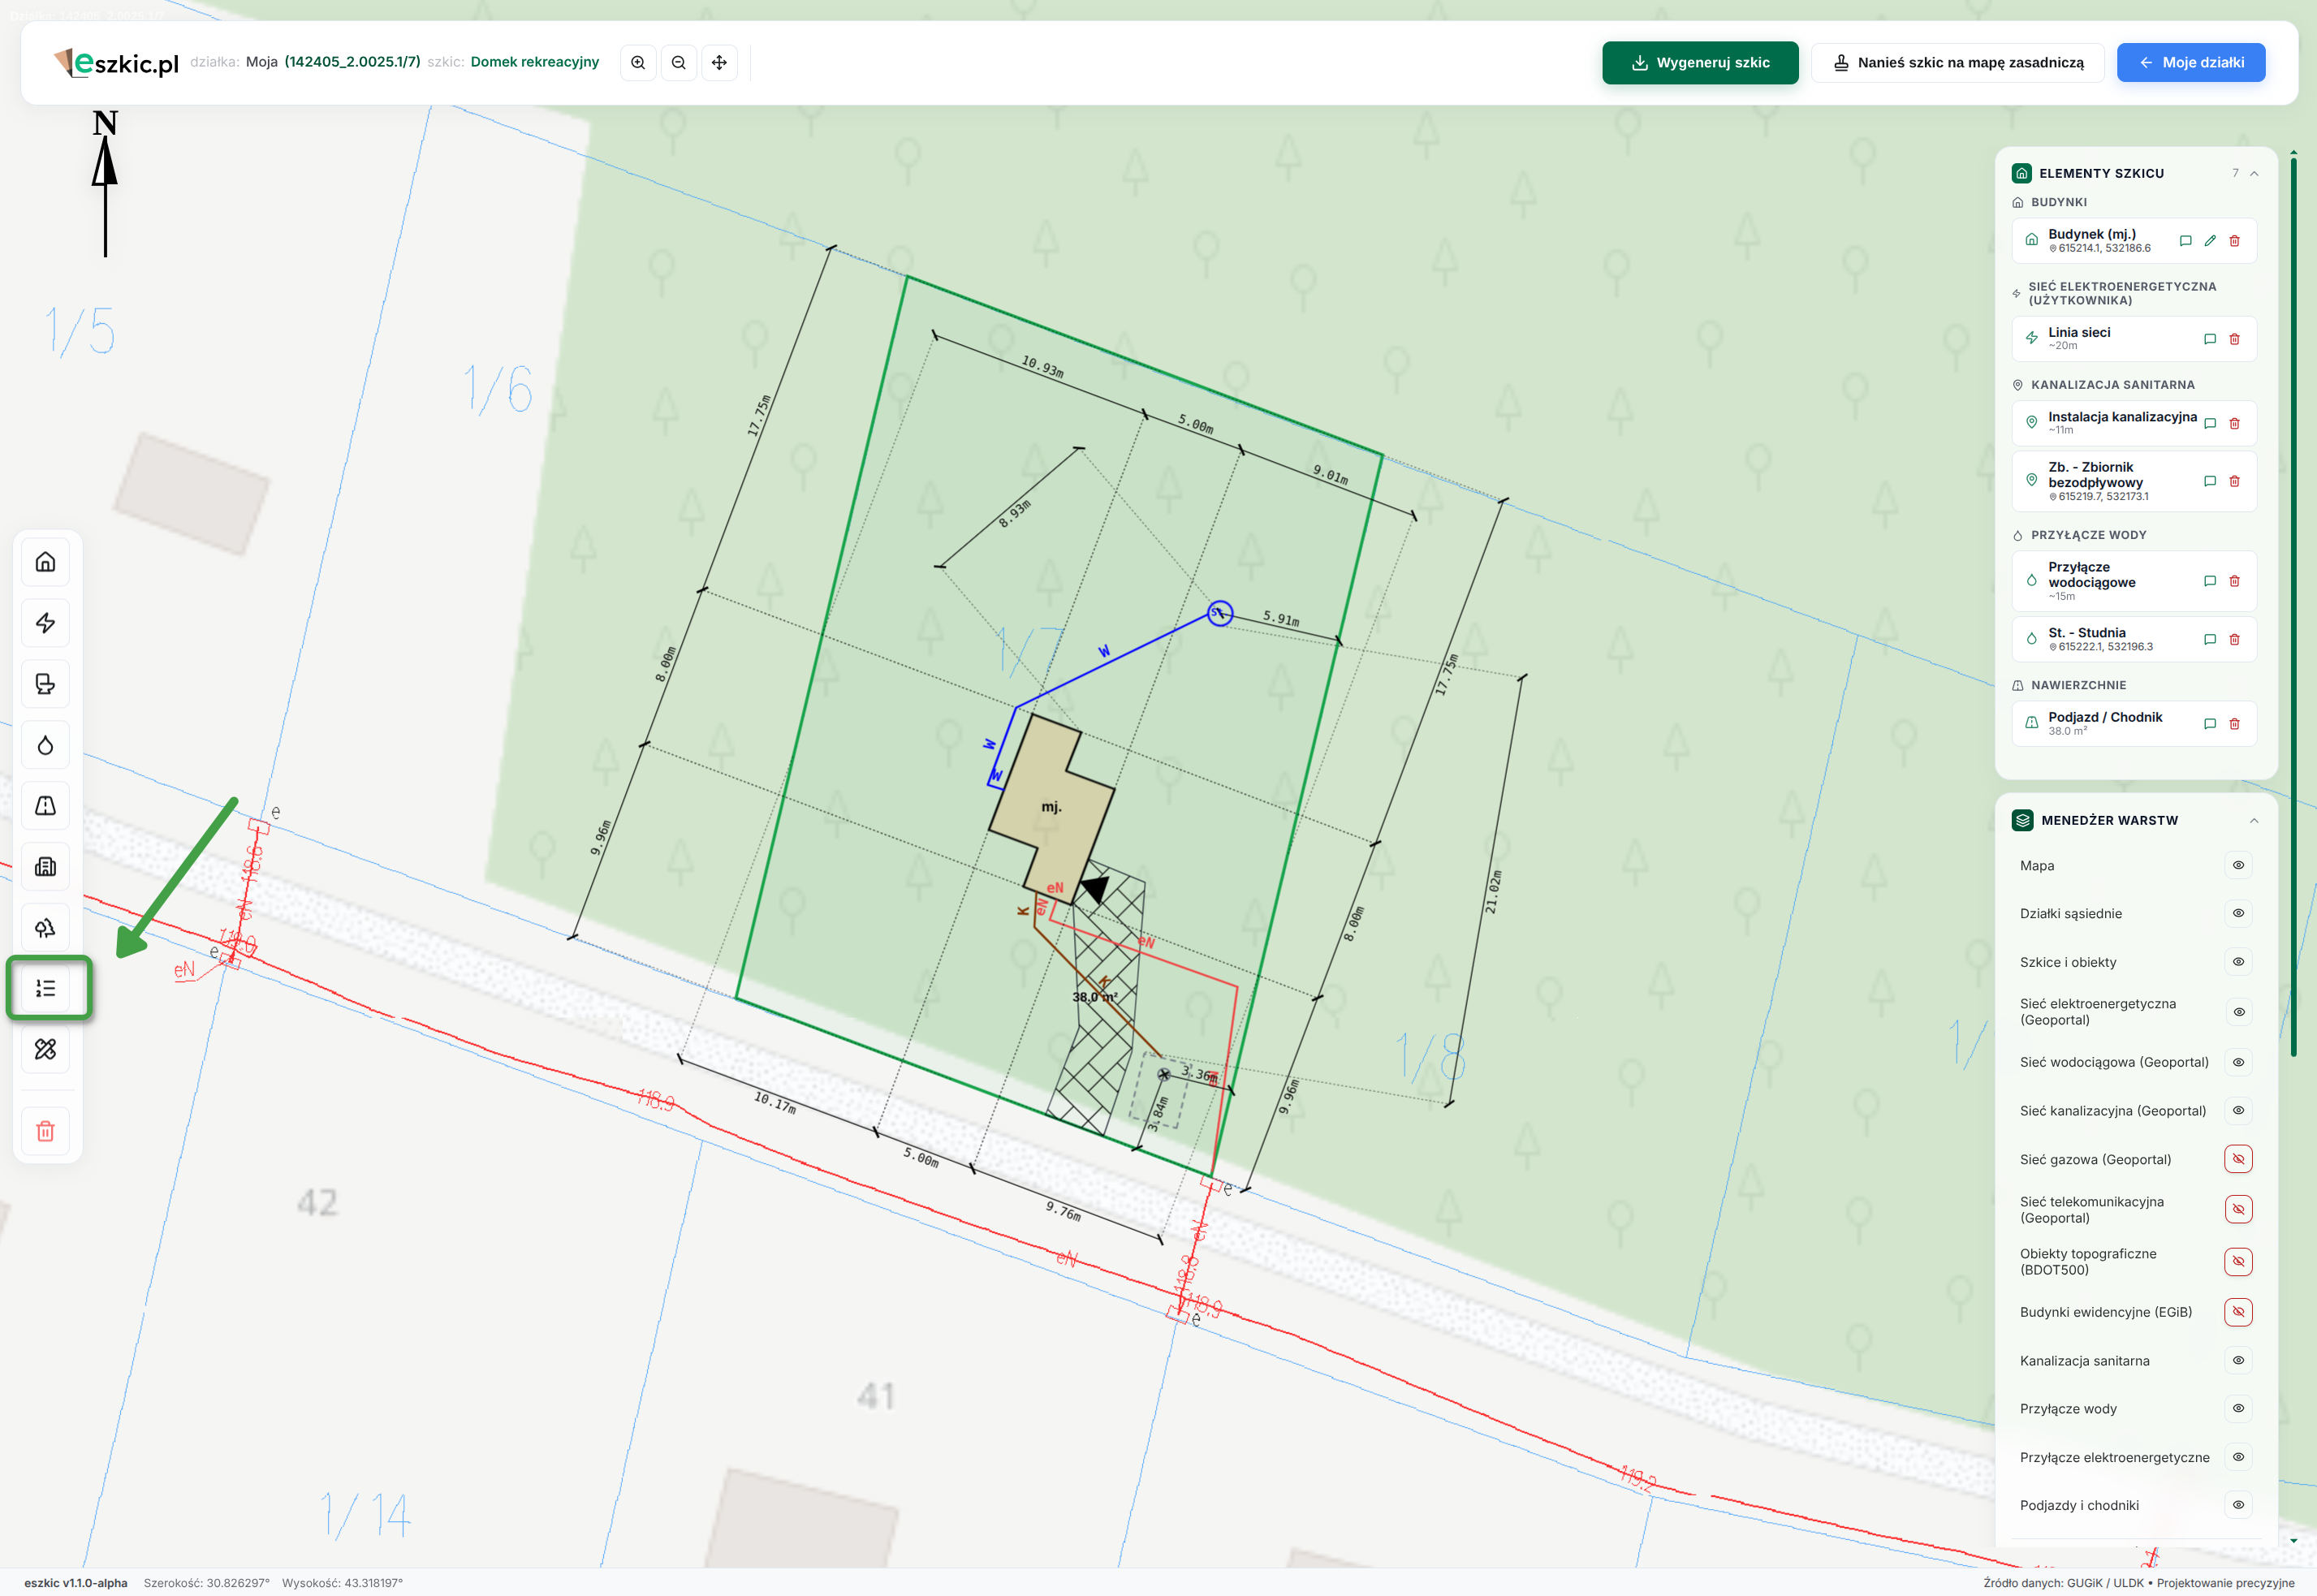This screenshot has width=2317, height=1596.
Task: Select the lightning bolt power line tool
Action: point(45,623)
